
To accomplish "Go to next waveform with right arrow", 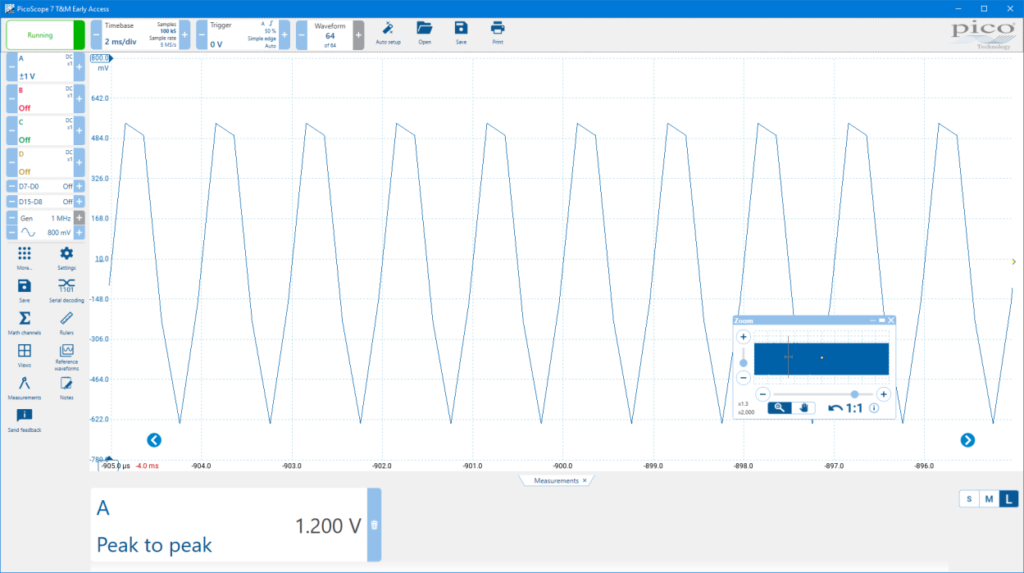I will click(968, 440).
